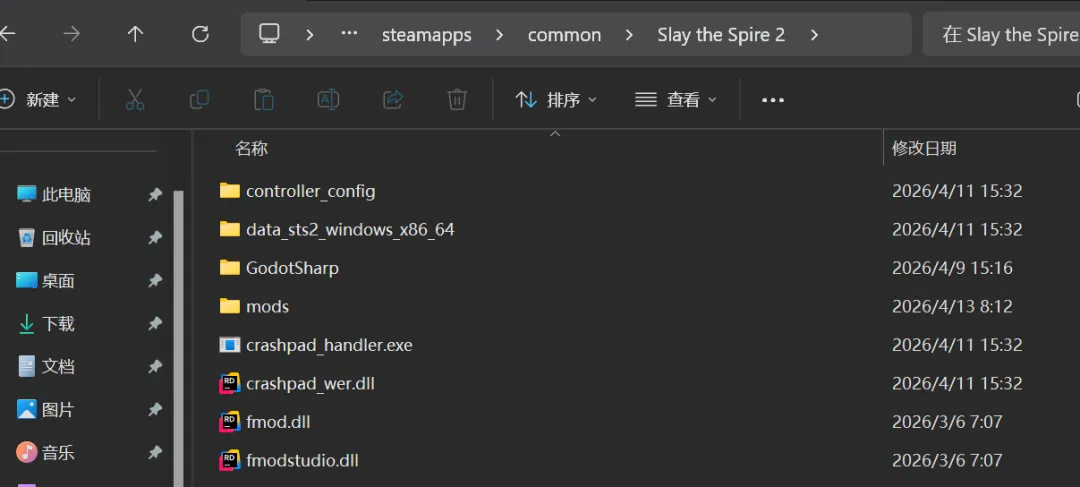
Task: Click the date cell for crashpad_wer.dll
Action: [957, 384]
